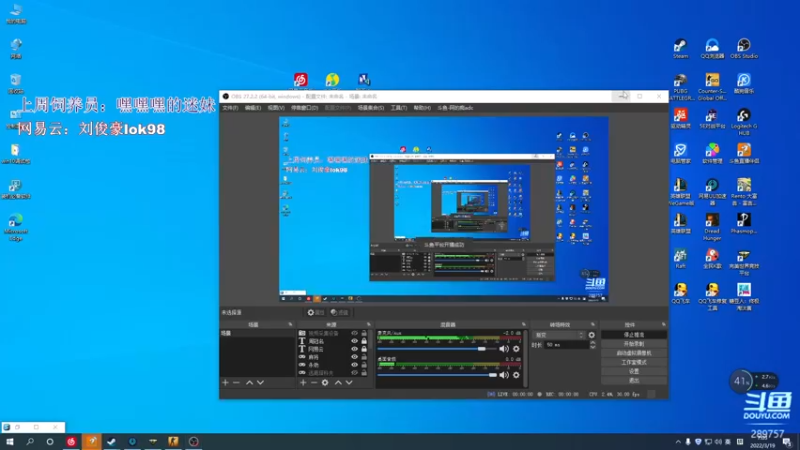Pop out the Sources dock panel
The width and height of the screenshot is (800, 450).
click(368, 324)
